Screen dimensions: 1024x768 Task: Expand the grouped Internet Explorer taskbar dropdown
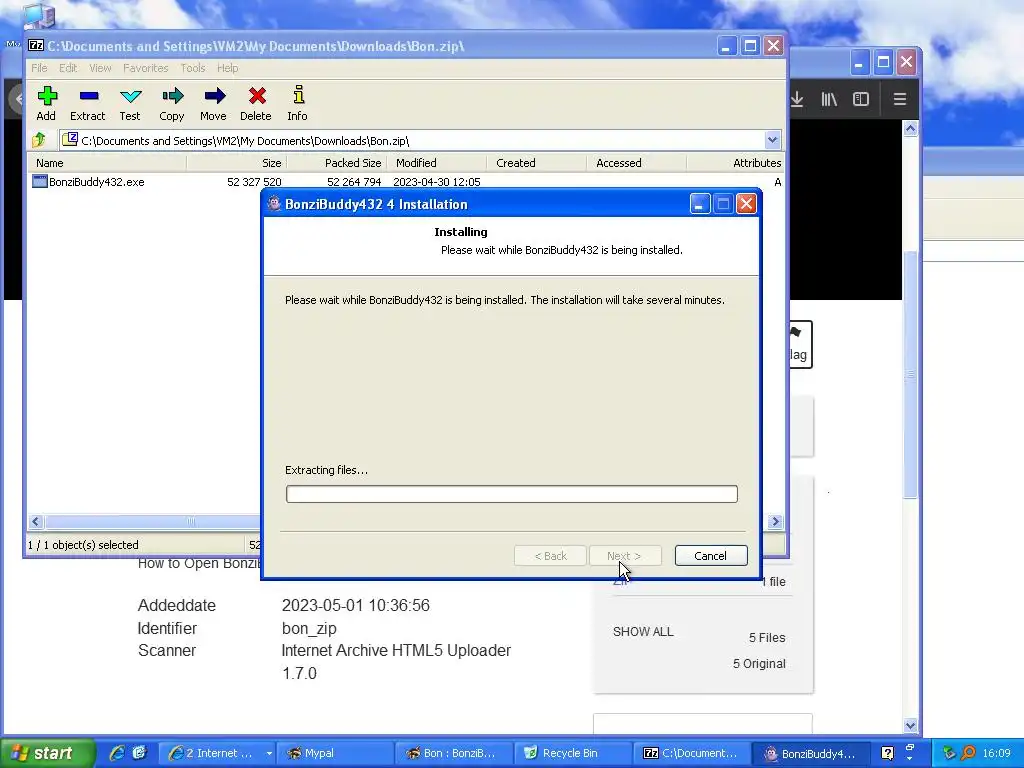[x=268, y=754]
